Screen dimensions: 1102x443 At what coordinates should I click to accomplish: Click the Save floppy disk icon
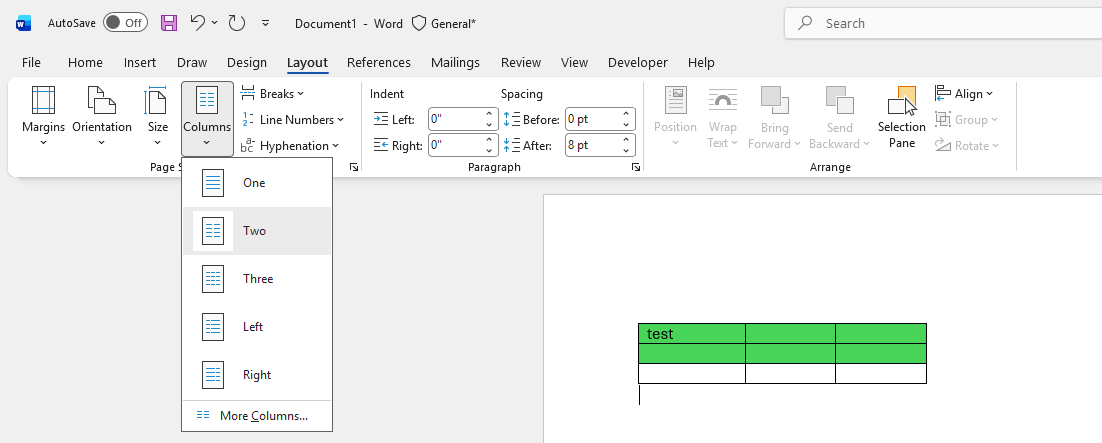coord(169,23)
